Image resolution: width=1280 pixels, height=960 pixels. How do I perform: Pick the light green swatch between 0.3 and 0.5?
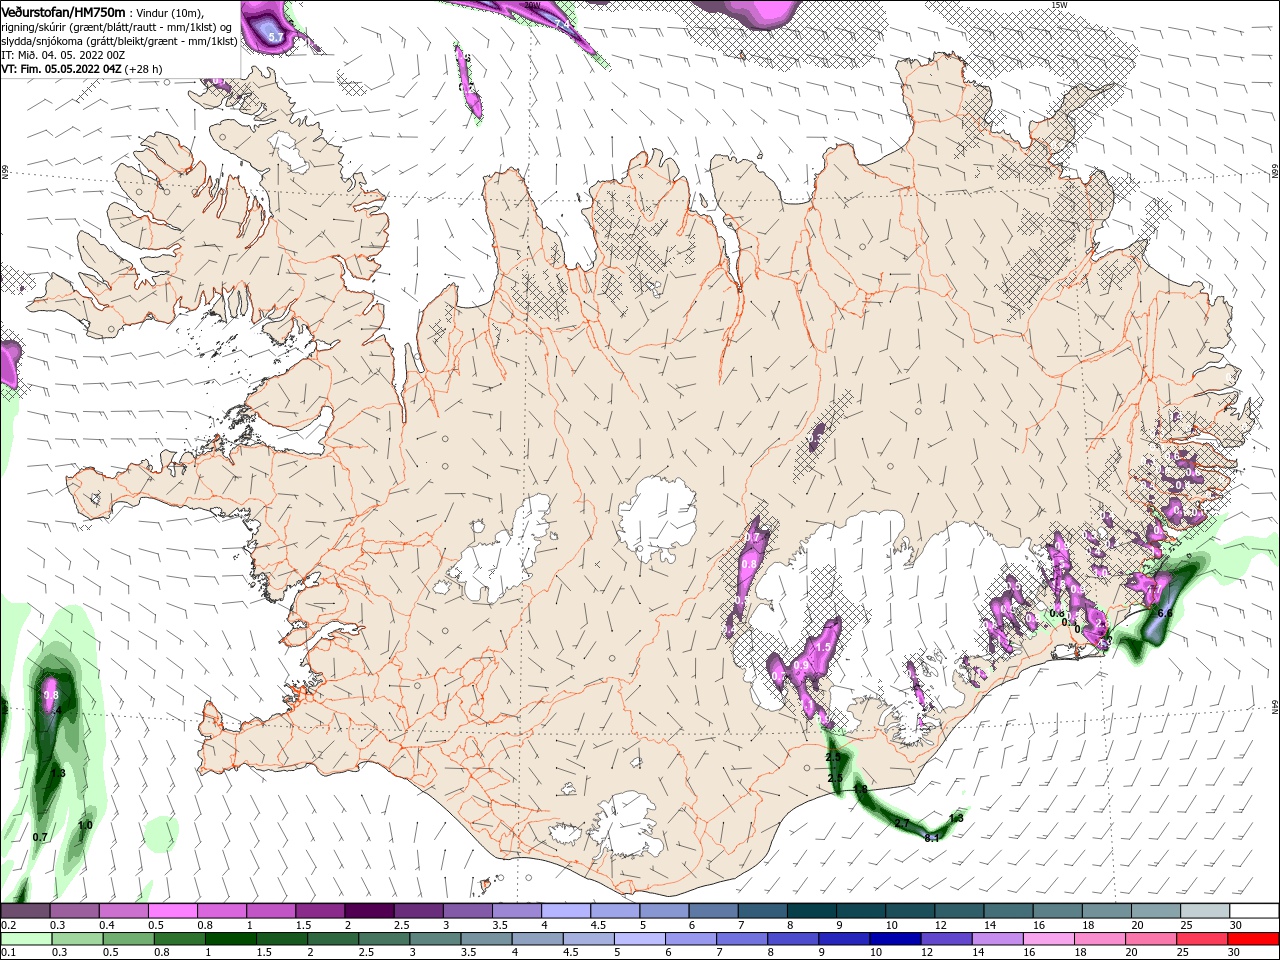click(76, 939)
